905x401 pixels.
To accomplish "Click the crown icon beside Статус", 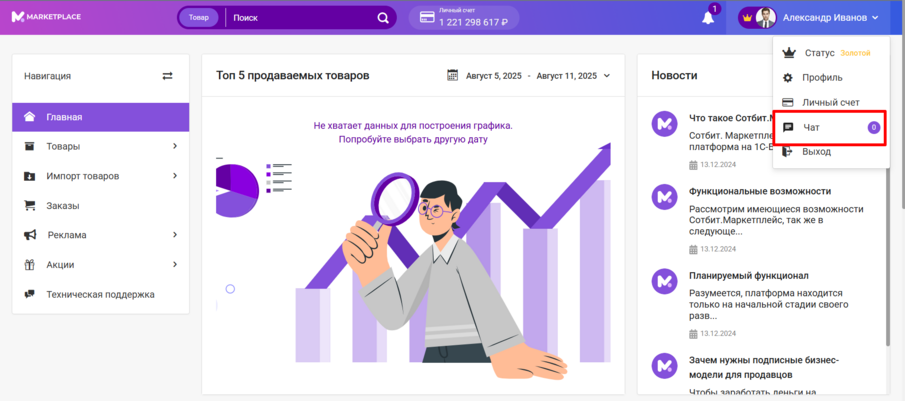I will 788,53.
